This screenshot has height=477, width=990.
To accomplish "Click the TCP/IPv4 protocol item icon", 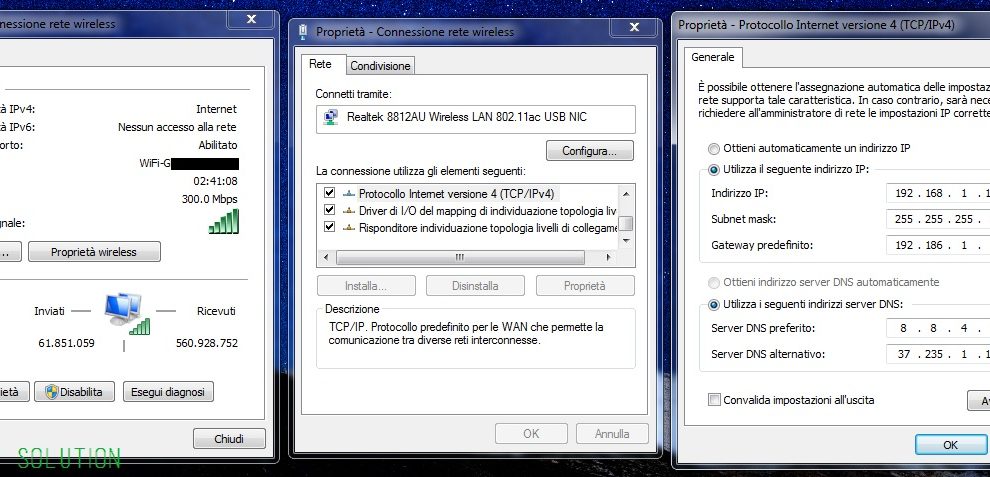I will tap(349, 194).
